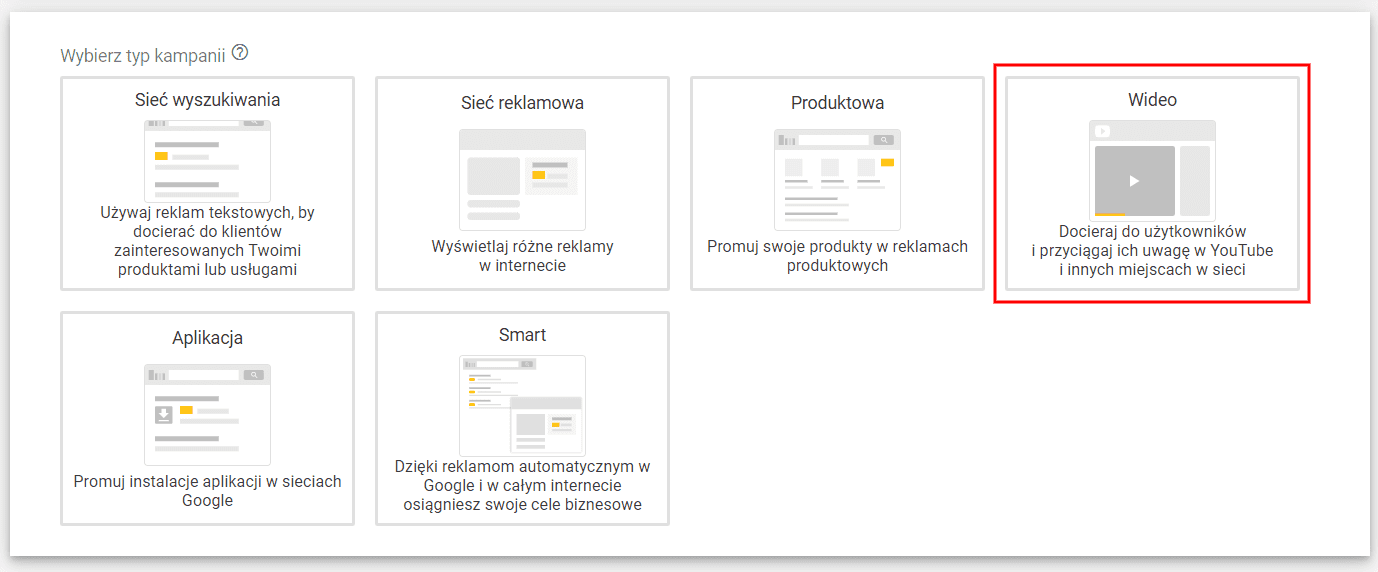Viewport: 1378px width, 572px height.
Task: Click the play icon in the Wideo illustration
Action: tap(1133, 181)
